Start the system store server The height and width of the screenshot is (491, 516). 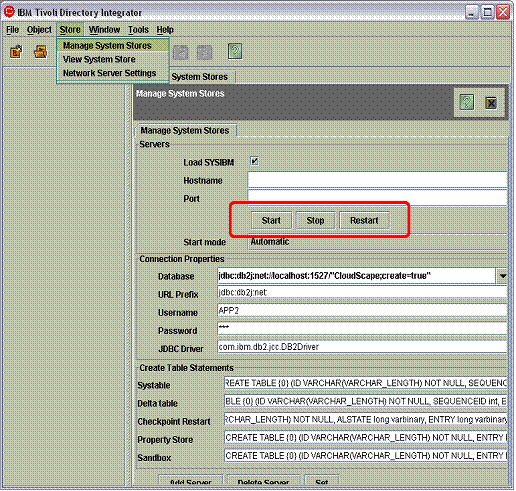click(x=271, y=220)
